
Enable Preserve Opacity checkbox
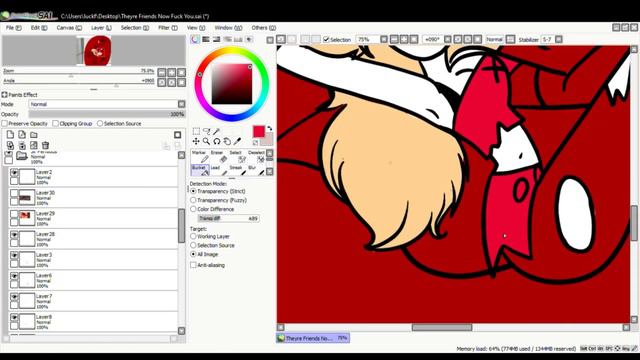click(5, 123)
